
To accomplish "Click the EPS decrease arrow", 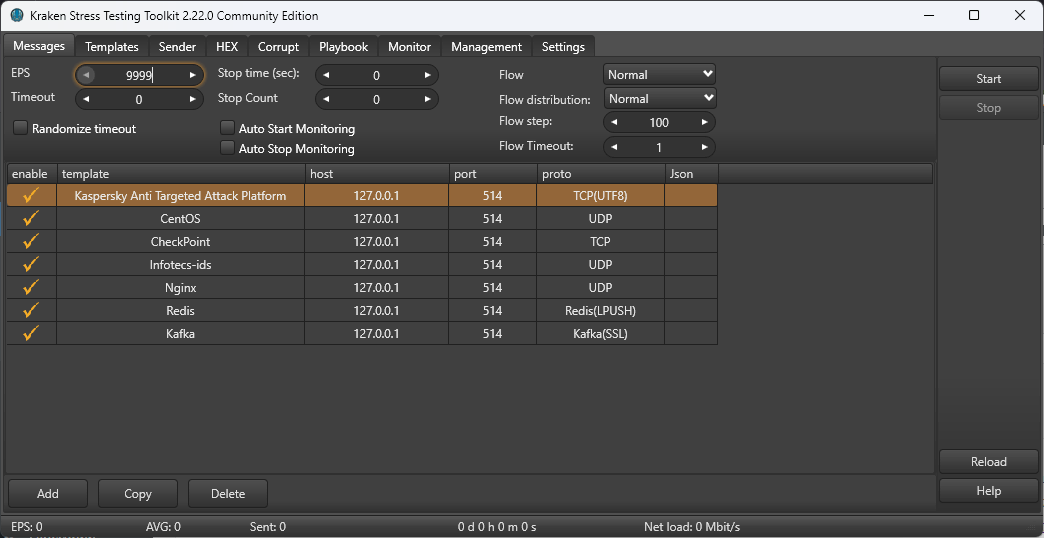I will click(86, 75).
